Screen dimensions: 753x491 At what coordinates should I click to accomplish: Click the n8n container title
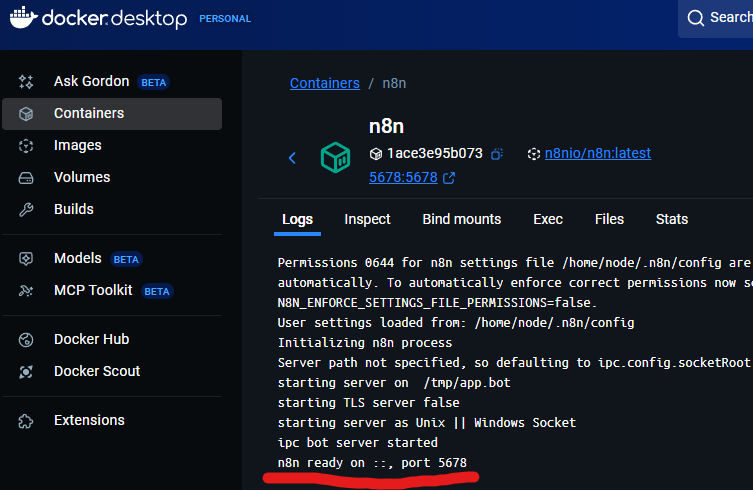(x=386, y=126)
